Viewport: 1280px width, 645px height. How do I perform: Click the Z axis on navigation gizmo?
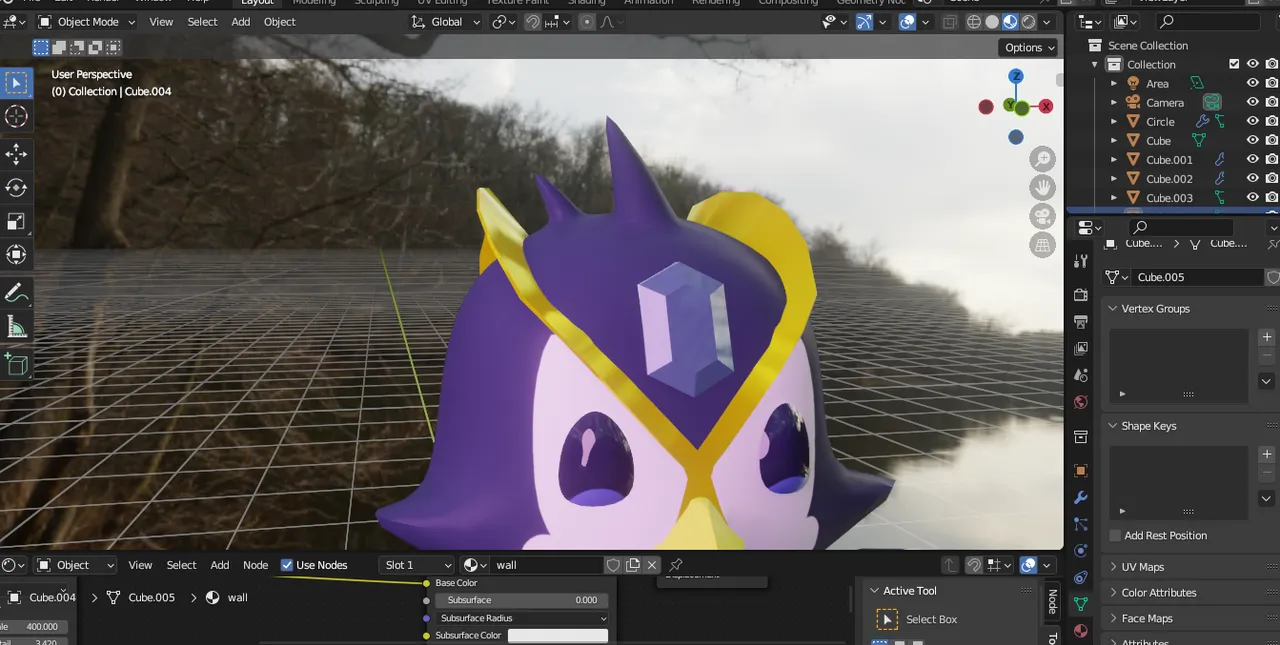click(1016, 76)
